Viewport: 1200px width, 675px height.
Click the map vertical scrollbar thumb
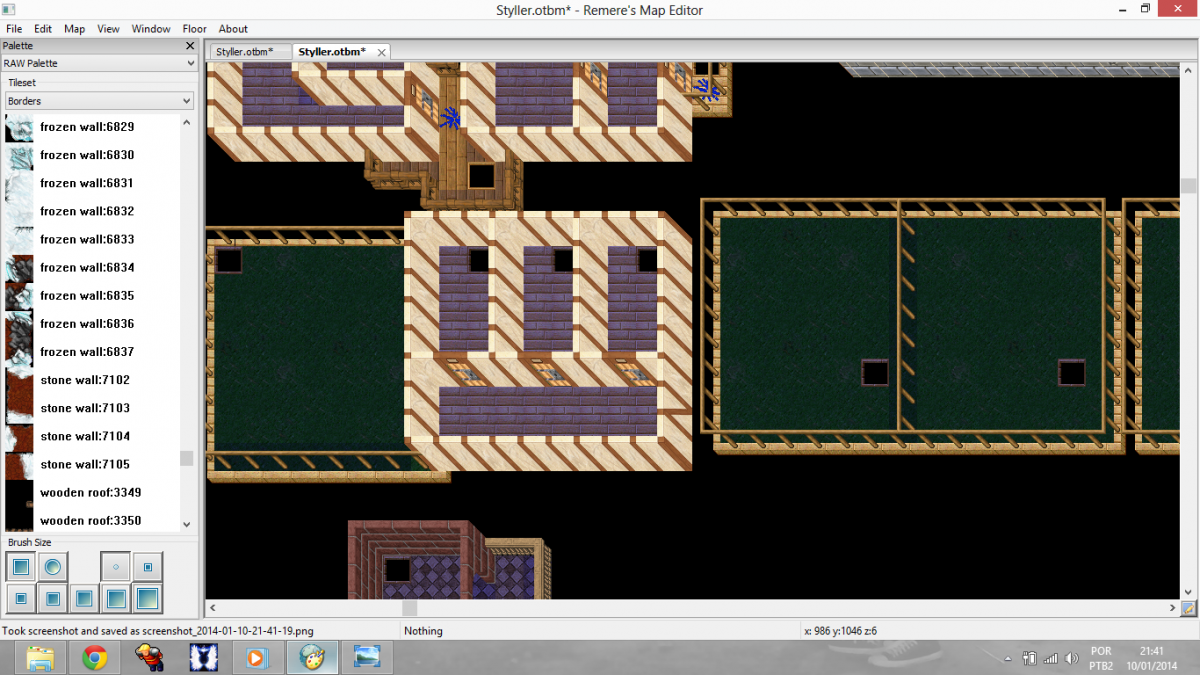(x=1188, y=185)
